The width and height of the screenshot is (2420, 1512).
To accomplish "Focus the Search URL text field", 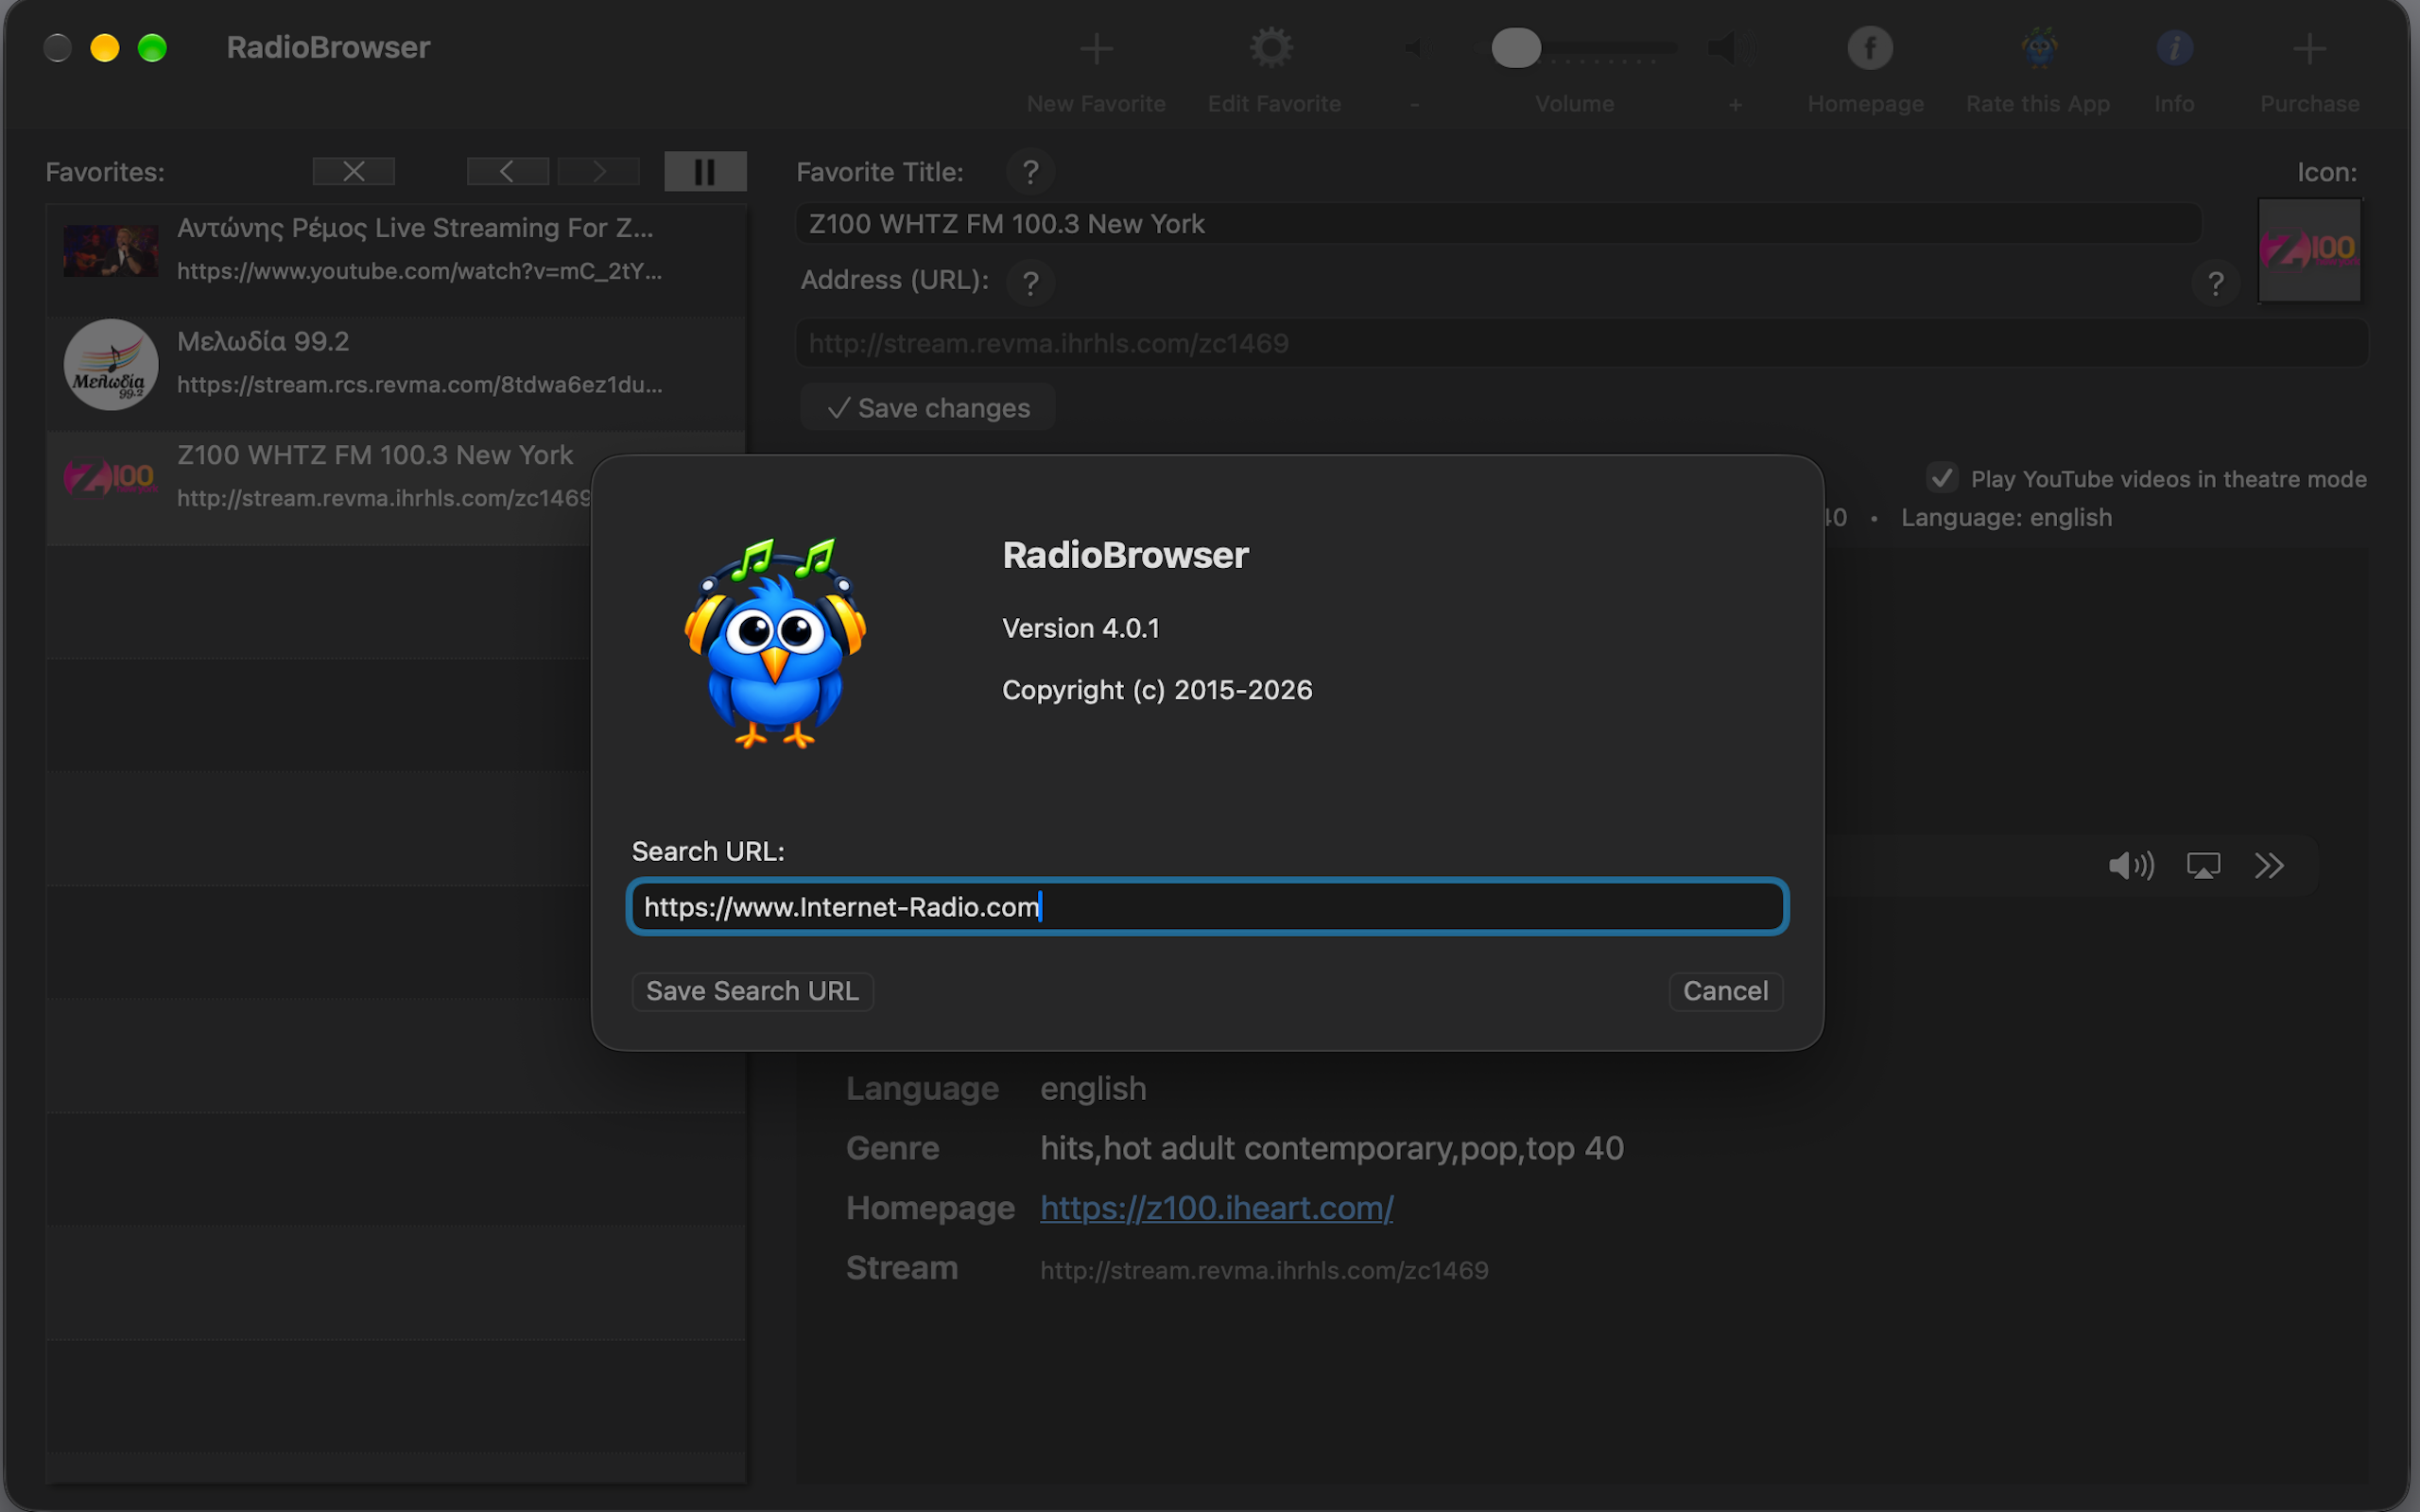I will (x=1207, y=906).
